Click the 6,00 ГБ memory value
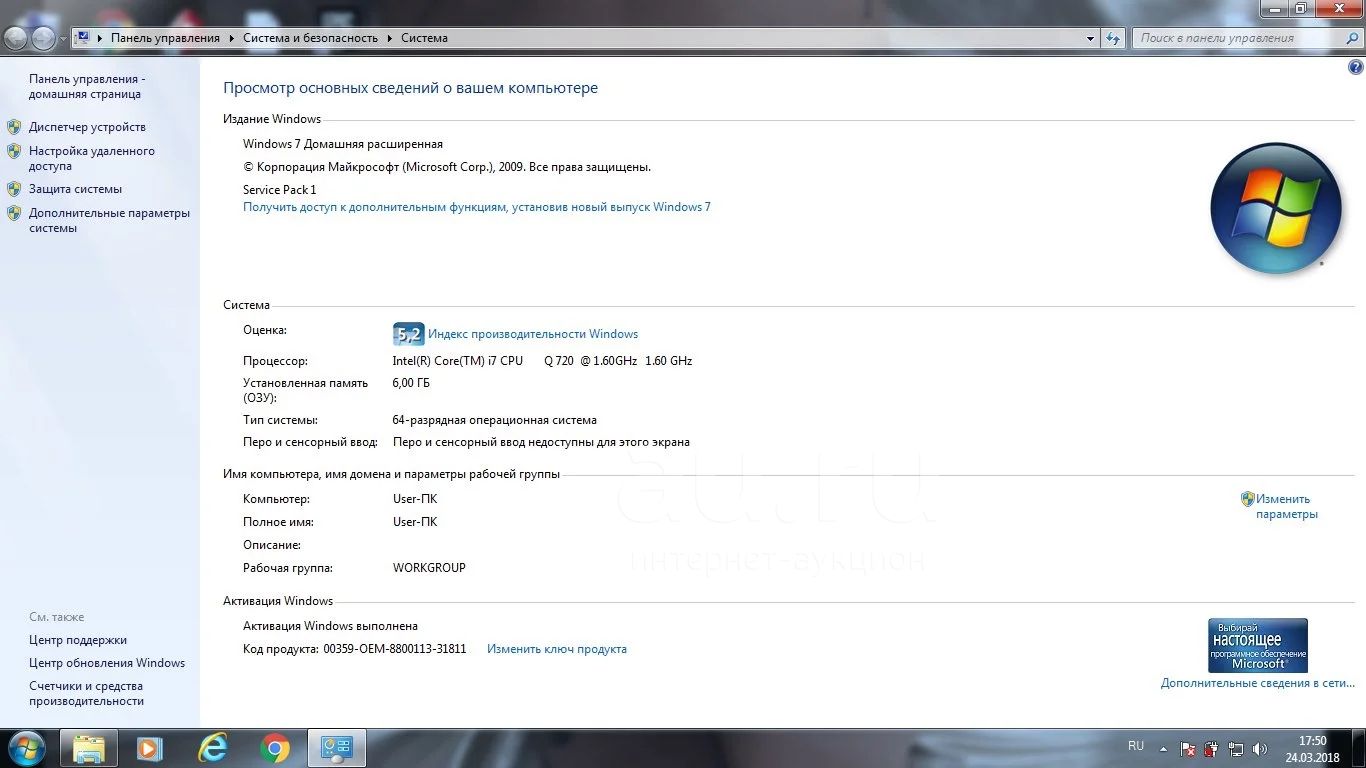The height and width of the screenshot is (768, 1366). point(411,383)
